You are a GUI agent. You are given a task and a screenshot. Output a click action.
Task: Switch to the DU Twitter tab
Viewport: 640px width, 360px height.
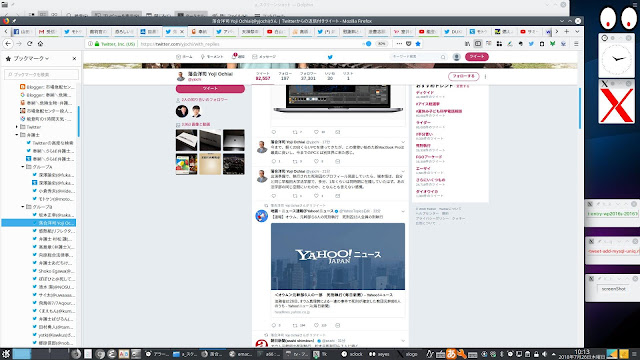(453, 31)
